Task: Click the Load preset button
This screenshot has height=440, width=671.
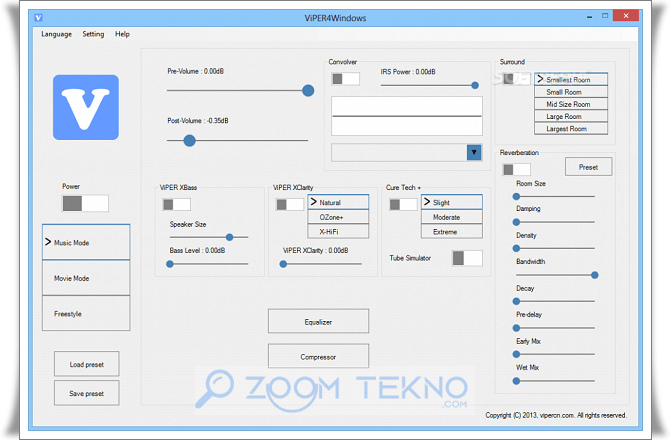Action: click(x=86, y=364)
